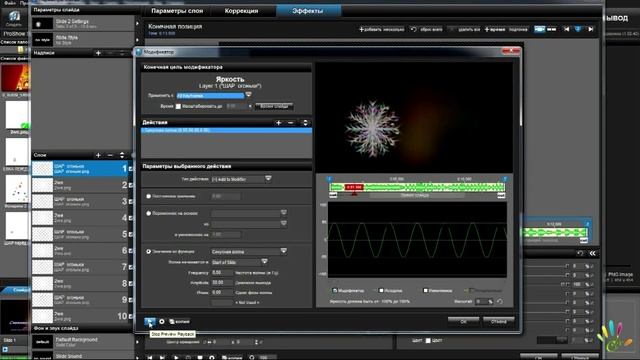Open Тип действия dropdown
Screen dimensions: 640x360
[268, 179]
